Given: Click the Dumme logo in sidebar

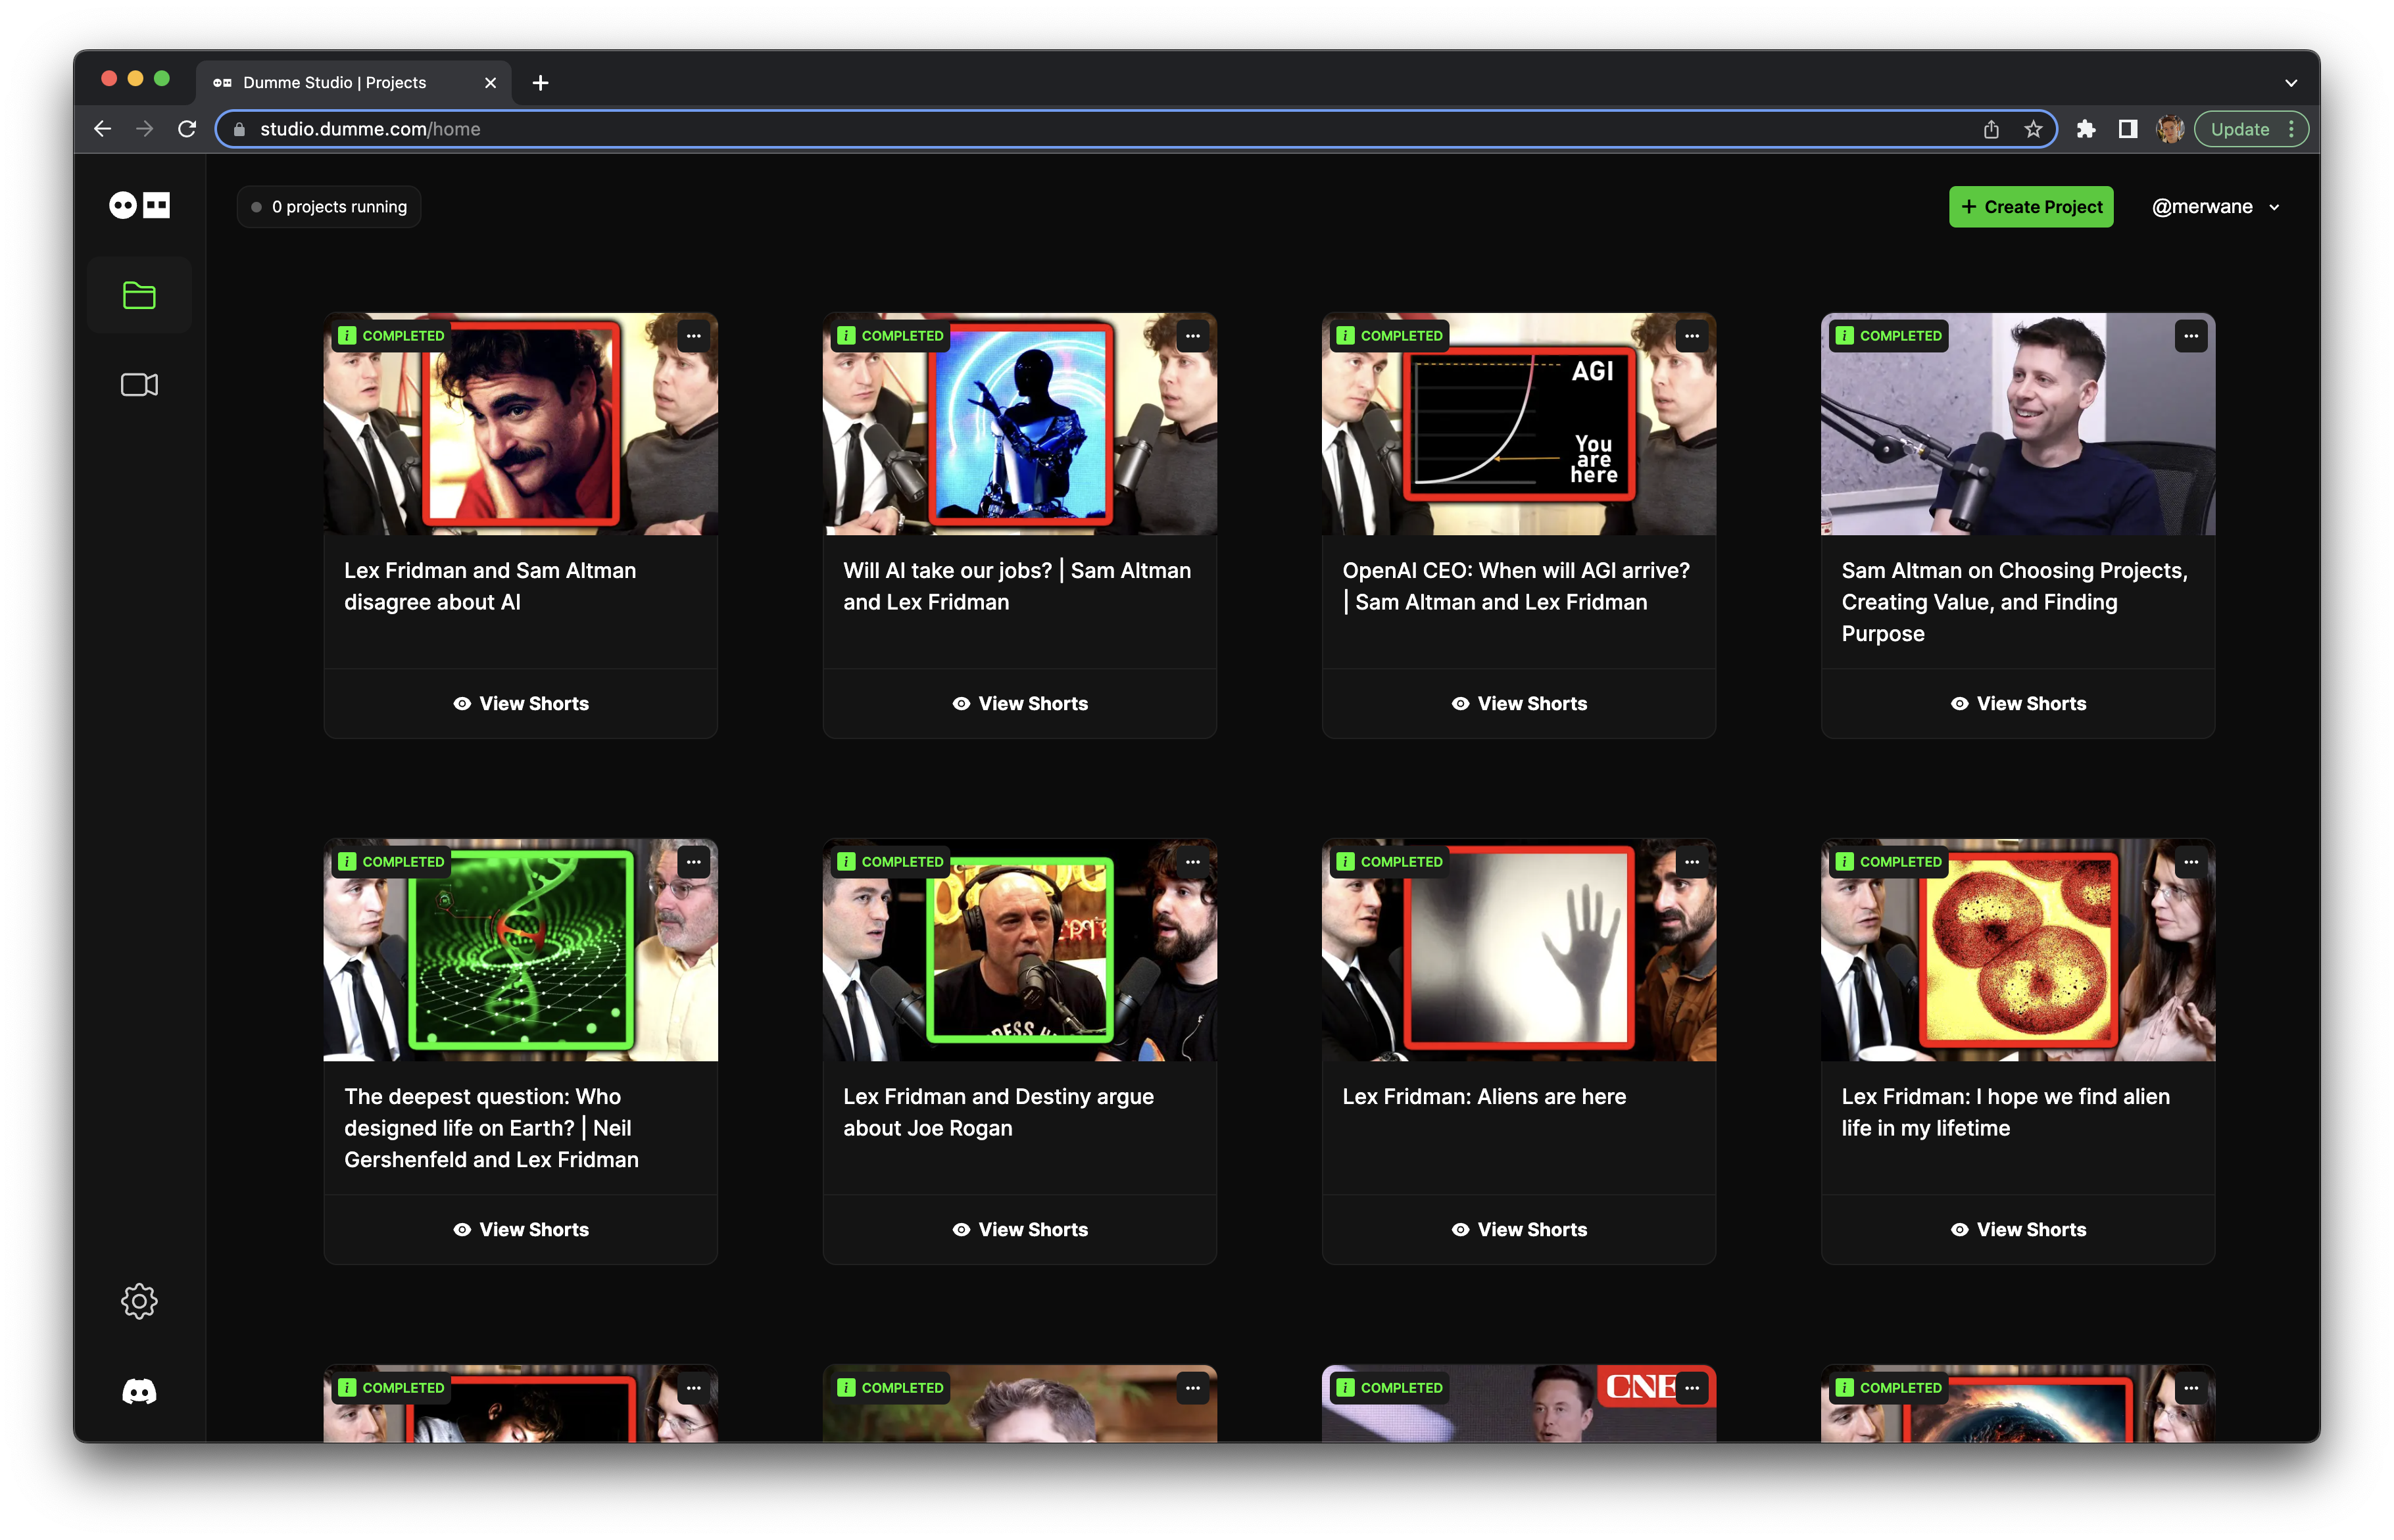Looking at the screenshot, I should (x=139, y=205).
